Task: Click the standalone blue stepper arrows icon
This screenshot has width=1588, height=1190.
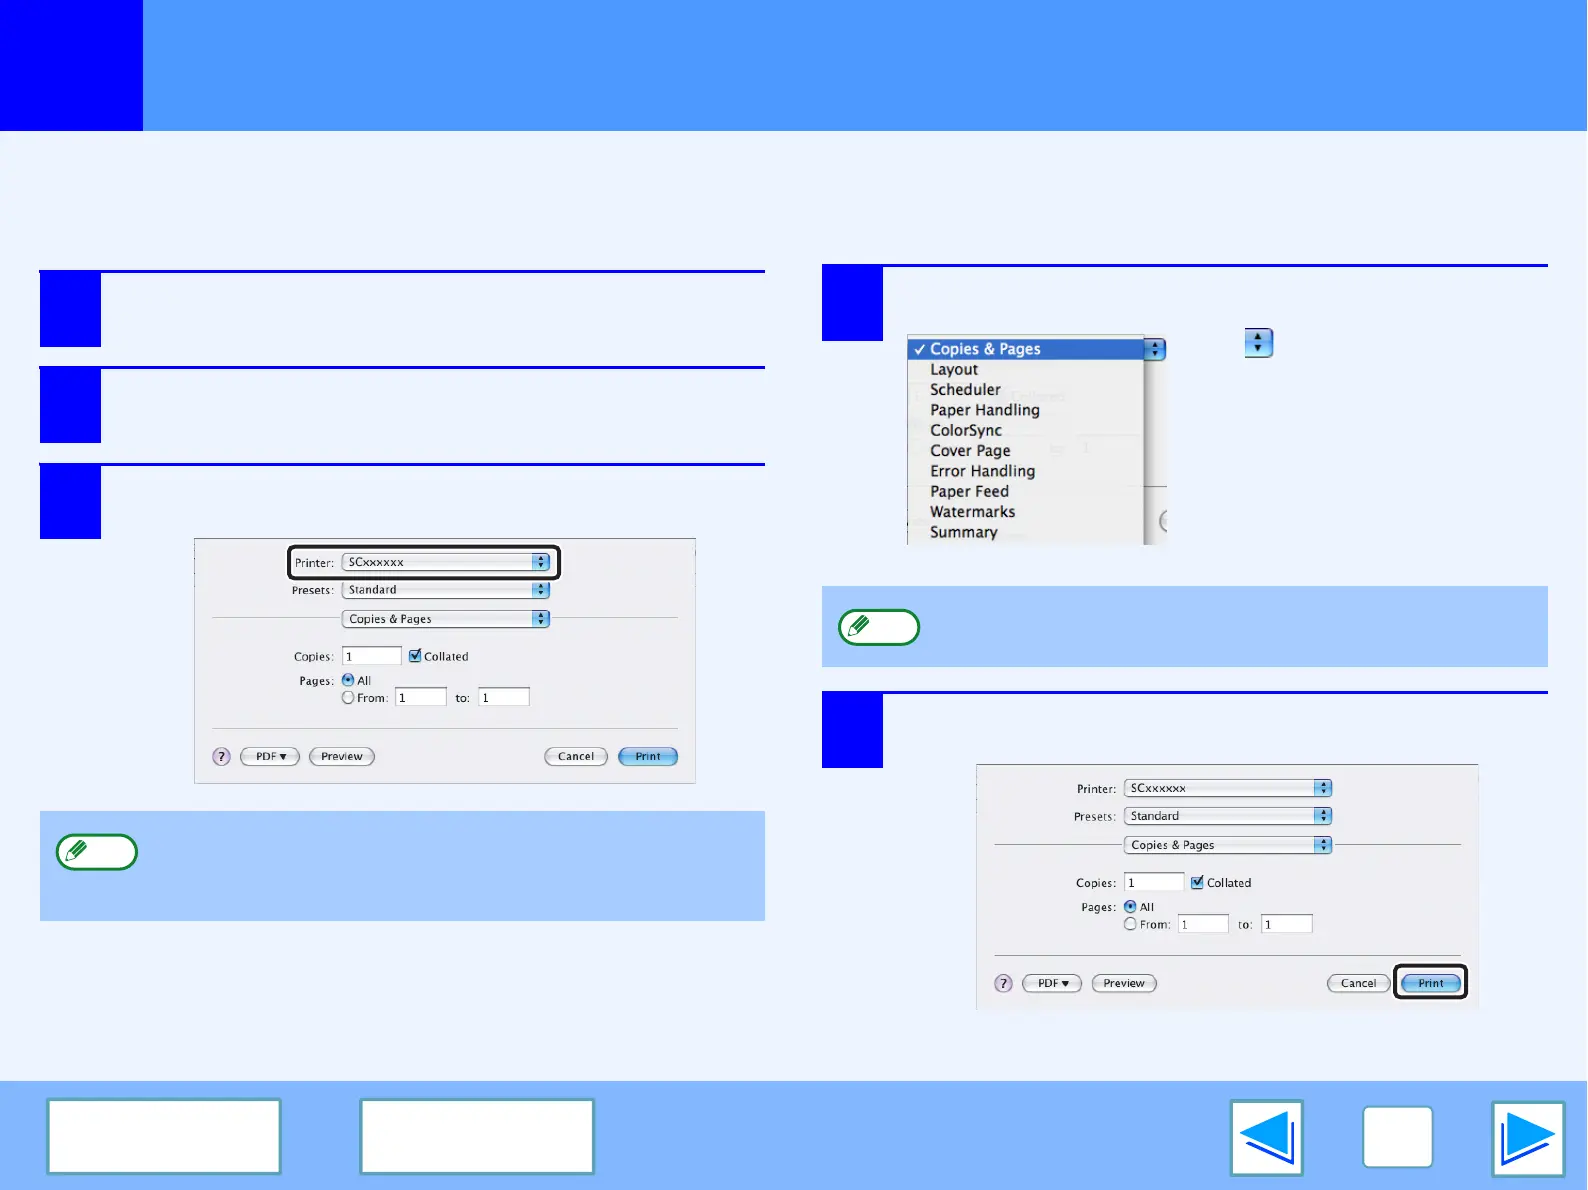Action: coord(1258,343)
